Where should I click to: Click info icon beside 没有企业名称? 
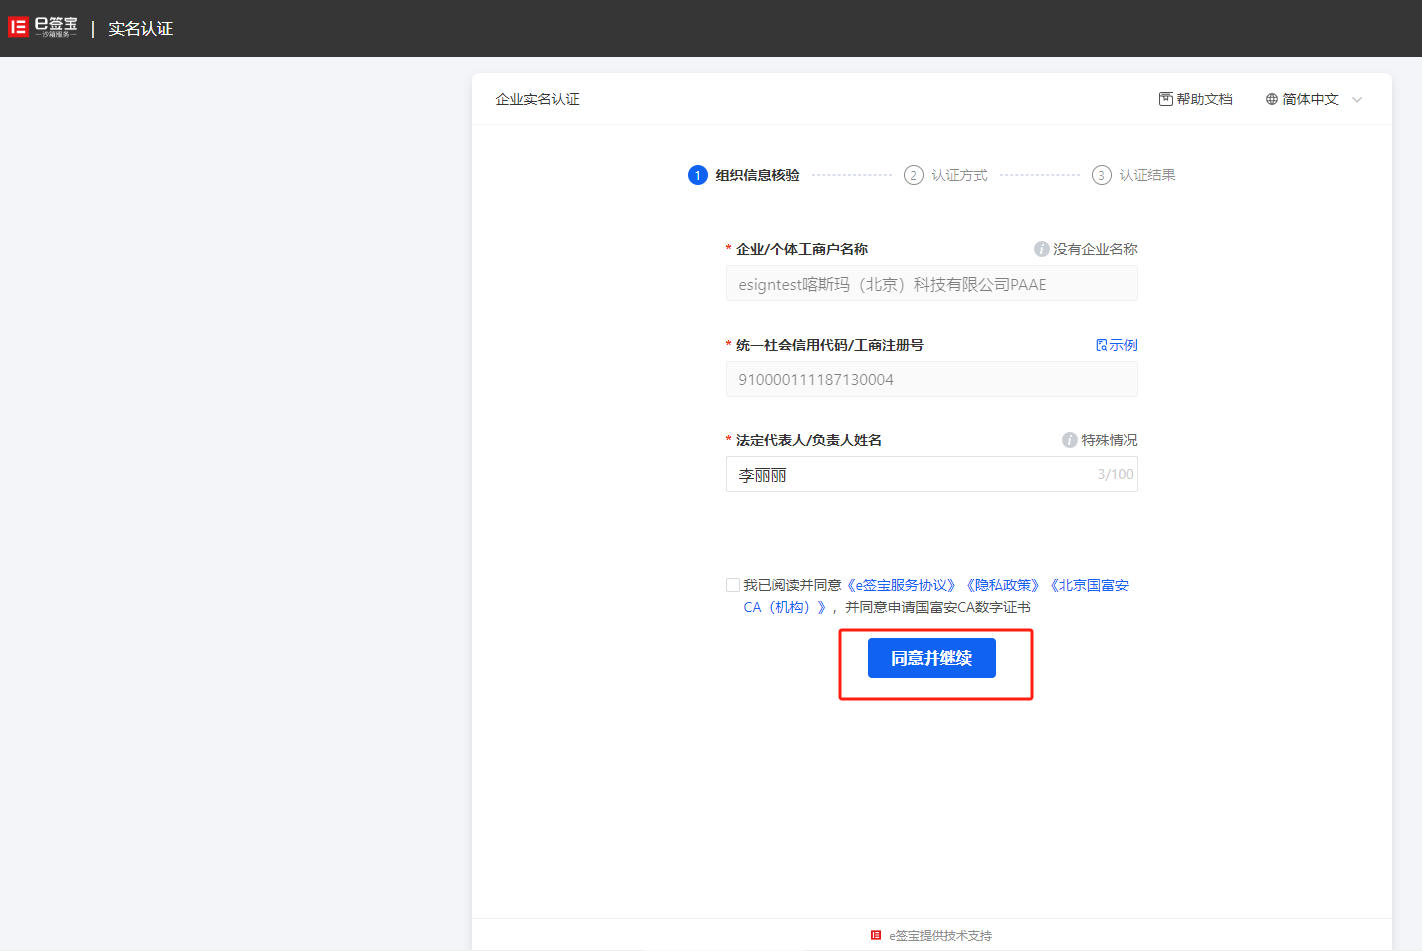coord(1041,249)
